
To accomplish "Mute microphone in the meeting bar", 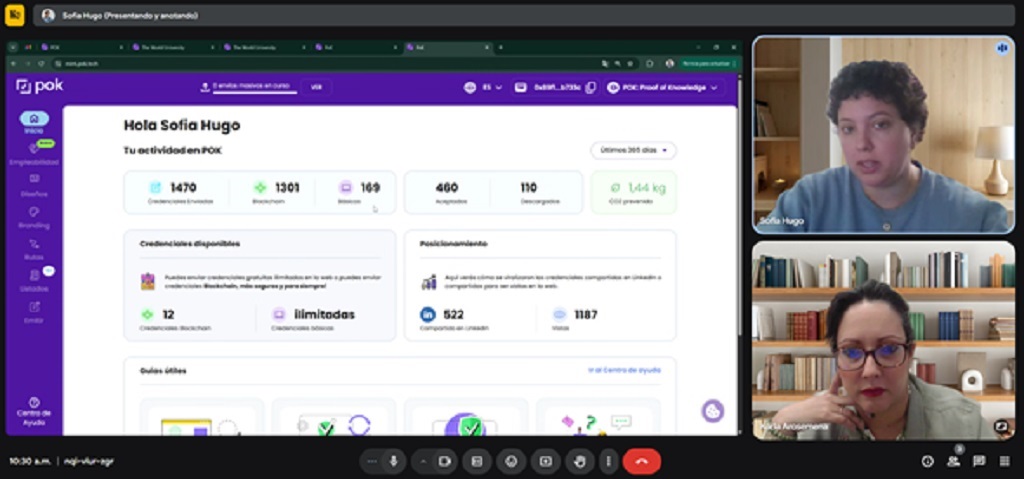I will [393, 461].
